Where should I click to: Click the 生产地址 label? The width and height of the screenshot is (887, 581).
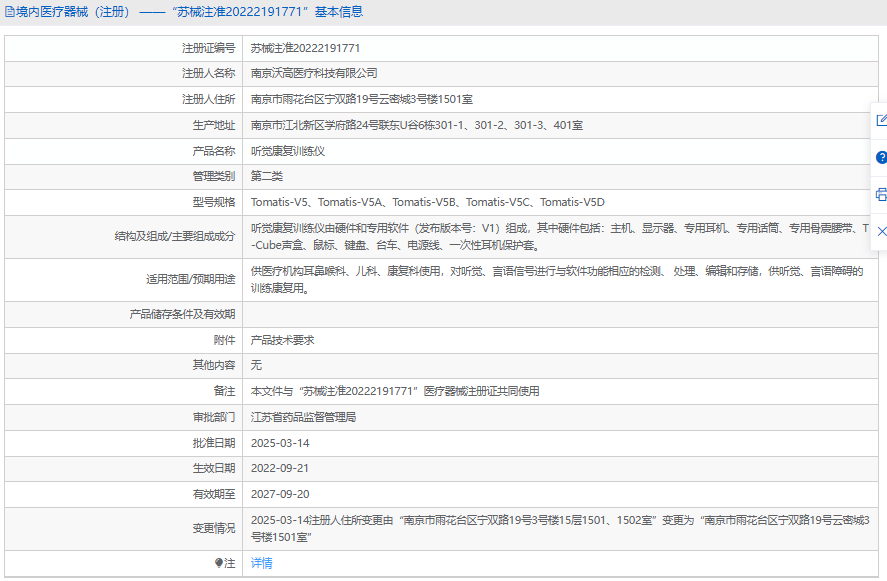tap(214, 125)
